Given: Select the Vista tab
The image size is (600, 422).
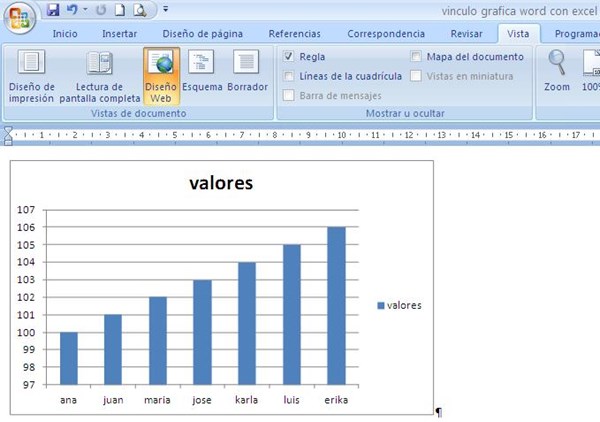Looking at the screenshot, I should (518, 34).
